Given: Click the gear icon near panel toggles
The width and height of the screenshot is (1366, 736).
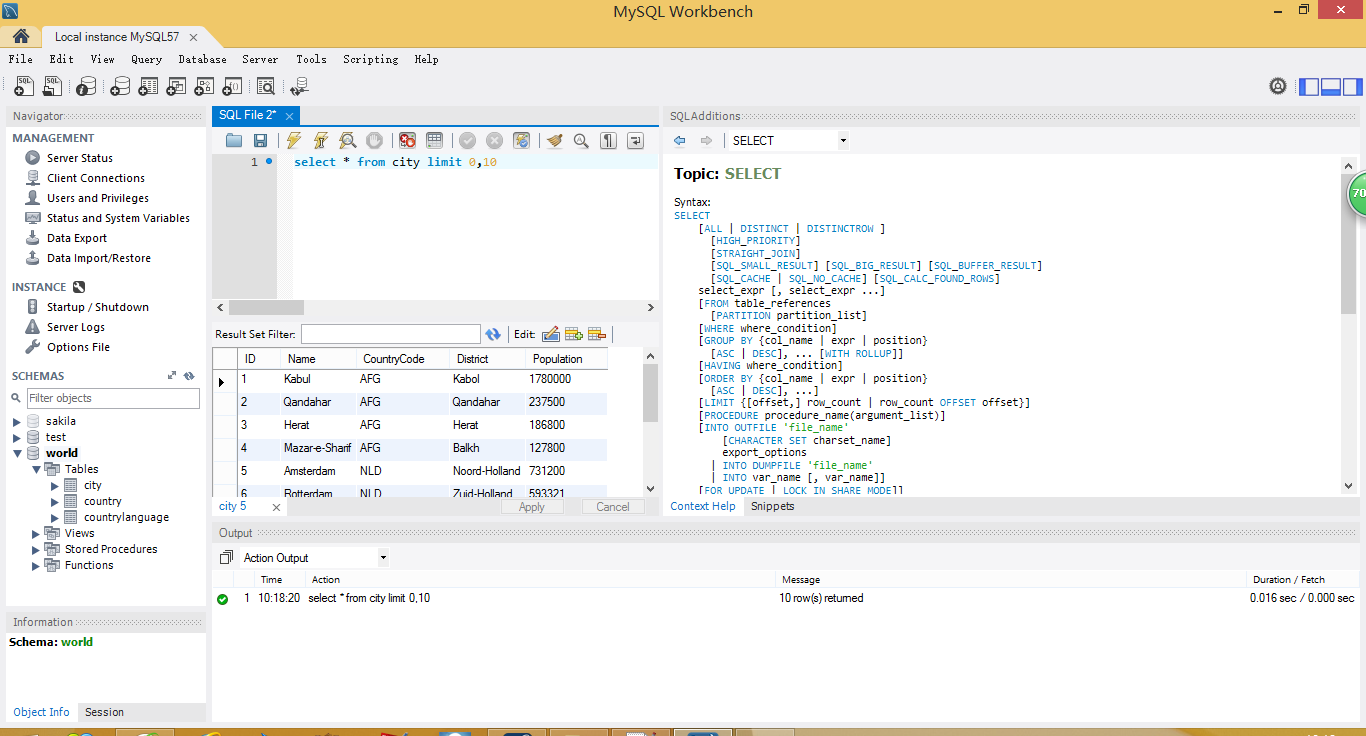Looking at the screenshot, I should (1277, 87).
